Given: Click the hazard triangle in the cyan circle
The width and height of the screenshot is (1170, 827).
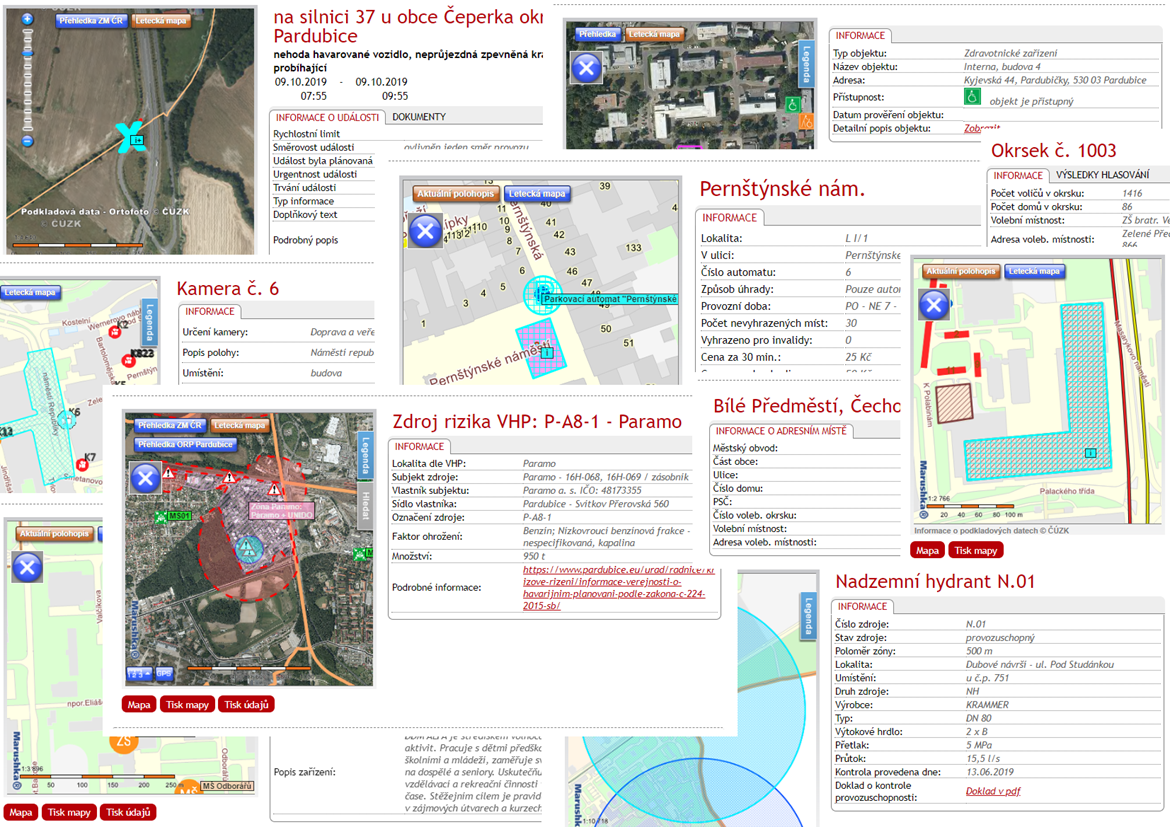Looking at the screenshot, I should pyautogui.click(x=248, y=549).
